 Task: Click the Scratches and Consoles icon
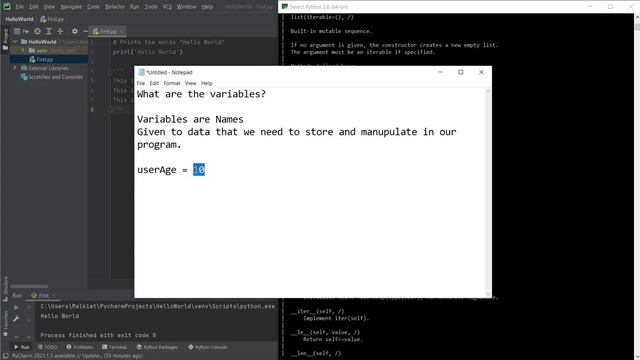click(24, 77)
